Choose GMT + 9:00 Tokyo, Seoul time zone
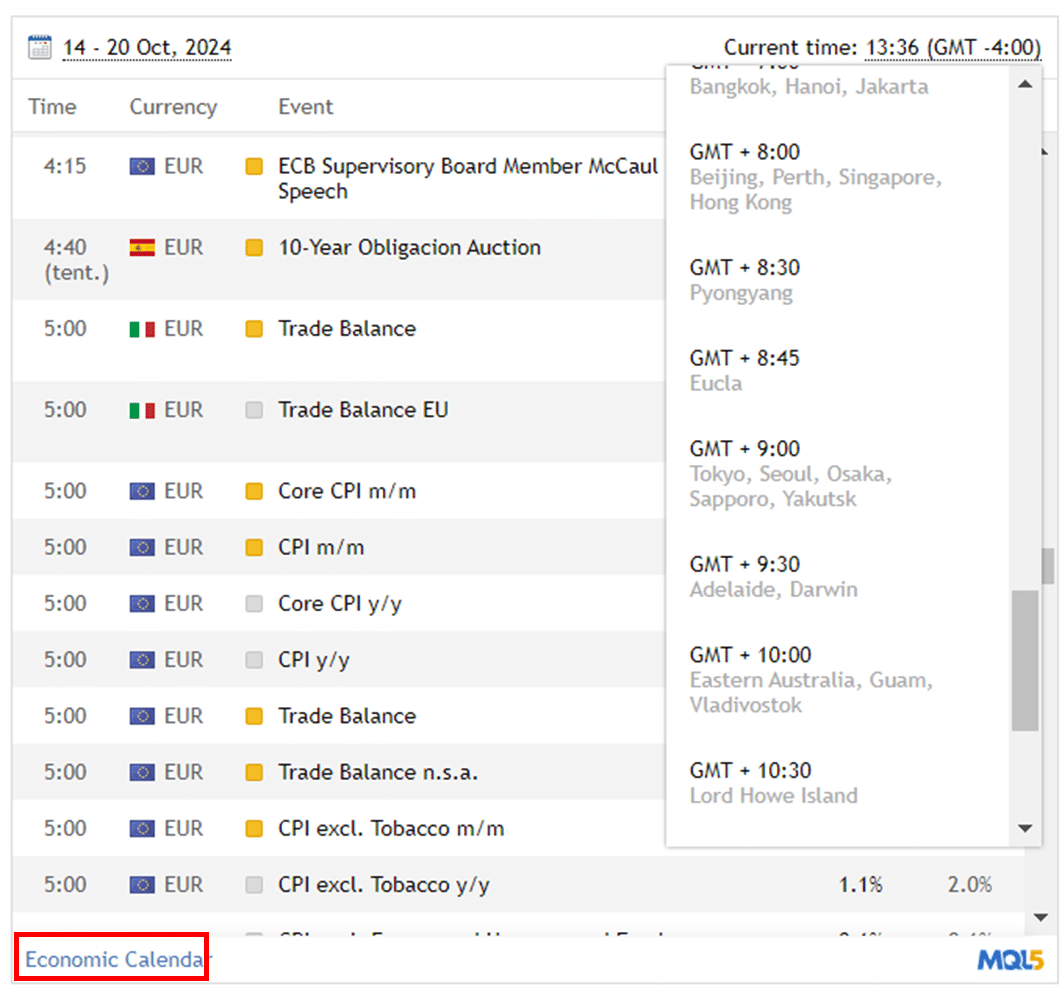The height and width of the screenshot is (995, 1062). 790,473
